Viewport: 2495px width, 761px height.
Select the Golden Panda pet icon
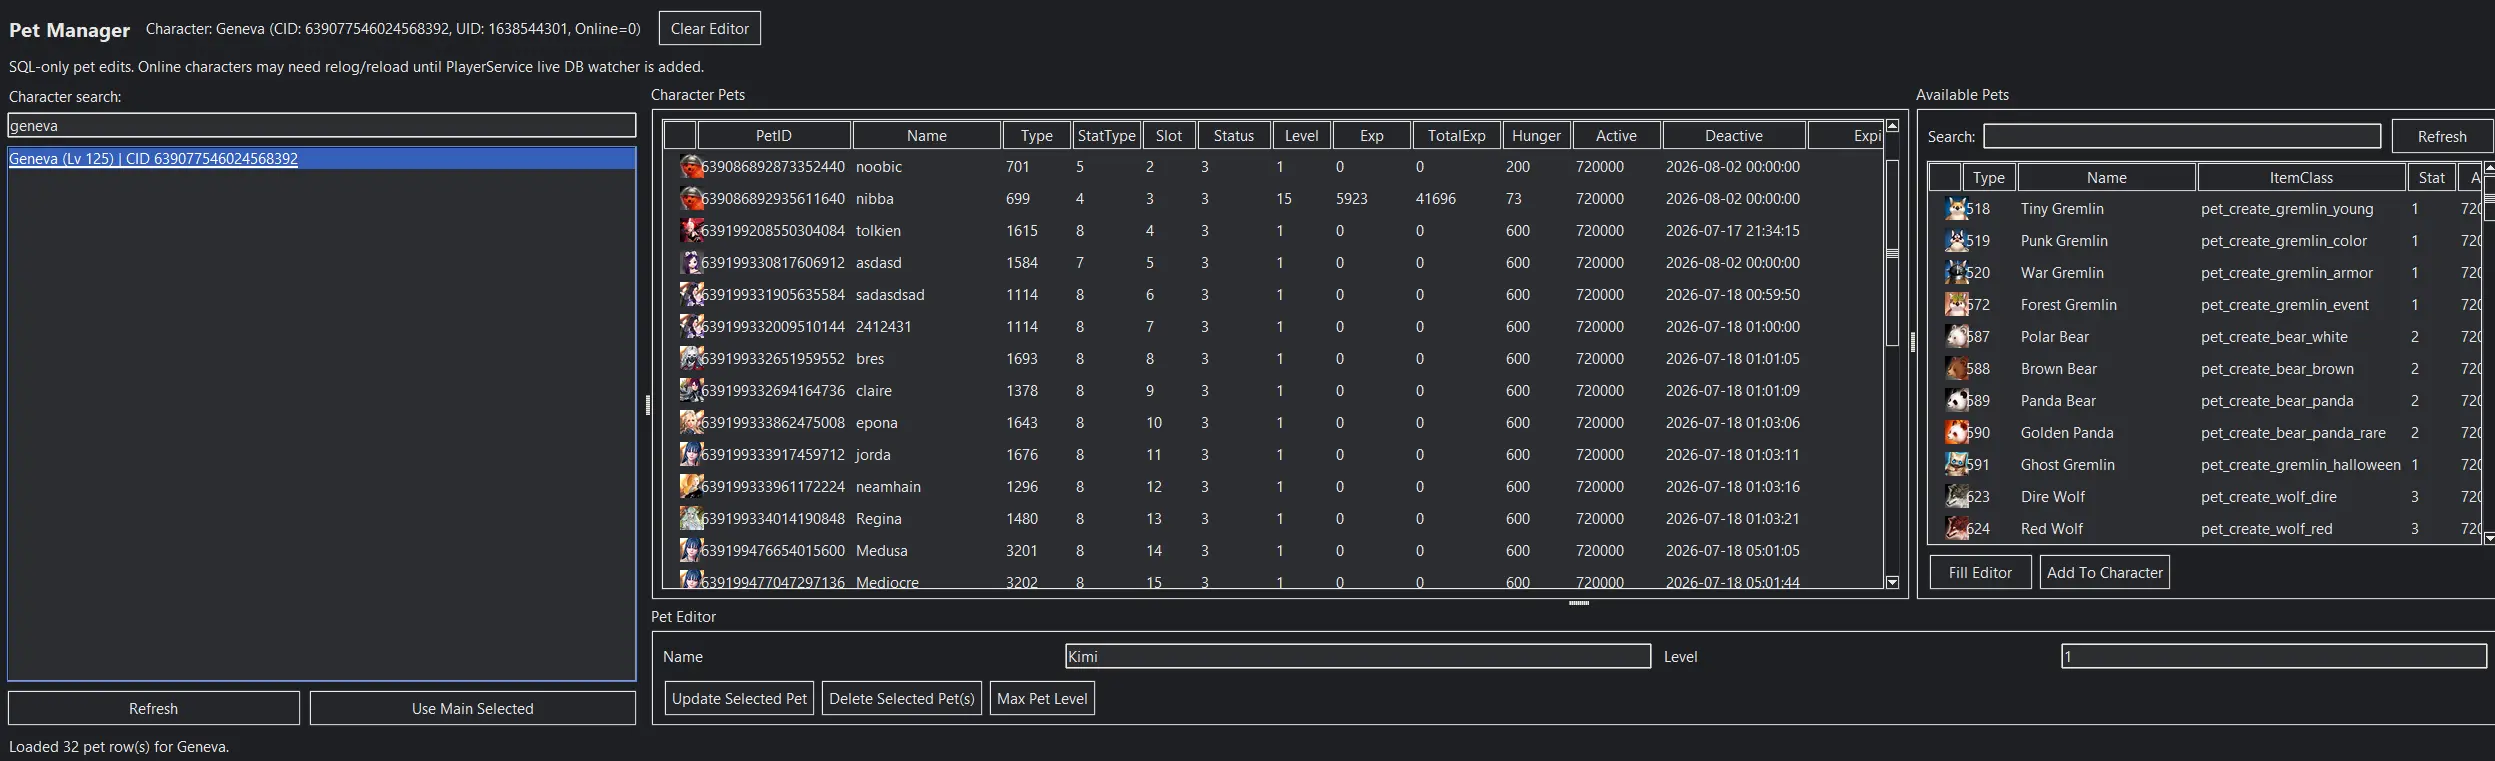coord(1956,433)
